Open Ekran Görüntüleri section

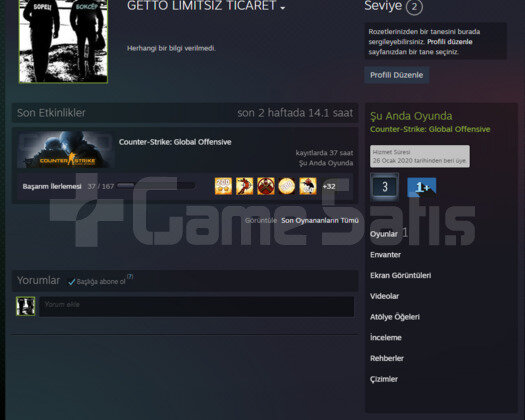tap(400, 276)
